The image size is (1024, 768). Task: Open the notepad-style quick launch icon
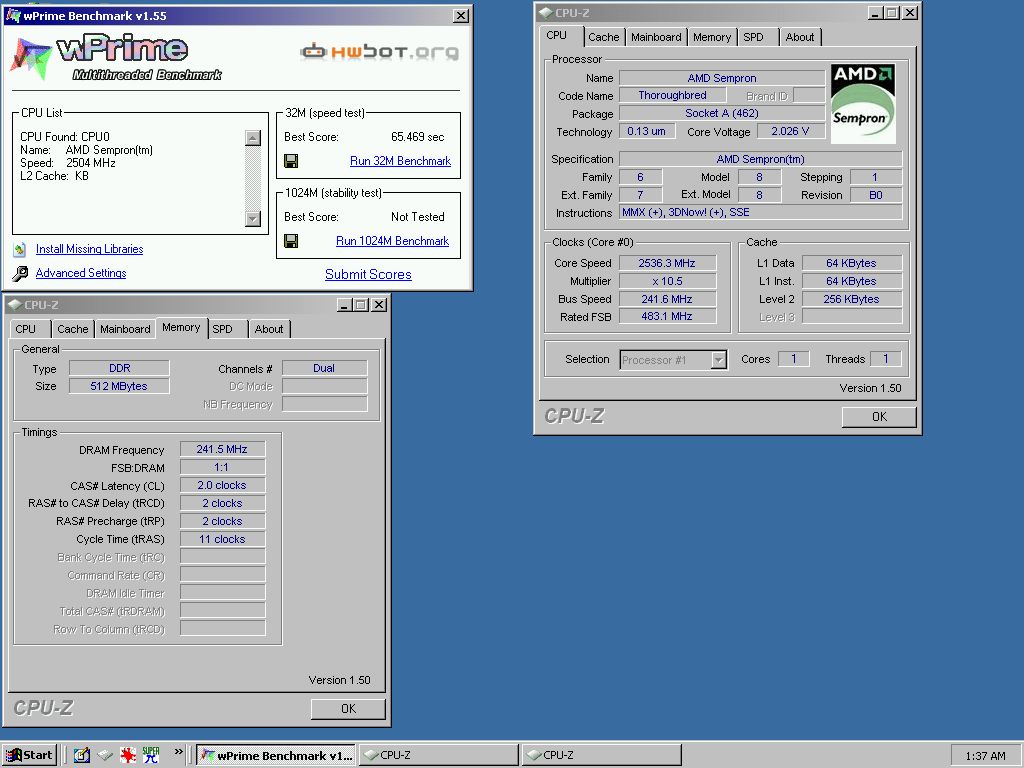[x=82, y=755]
